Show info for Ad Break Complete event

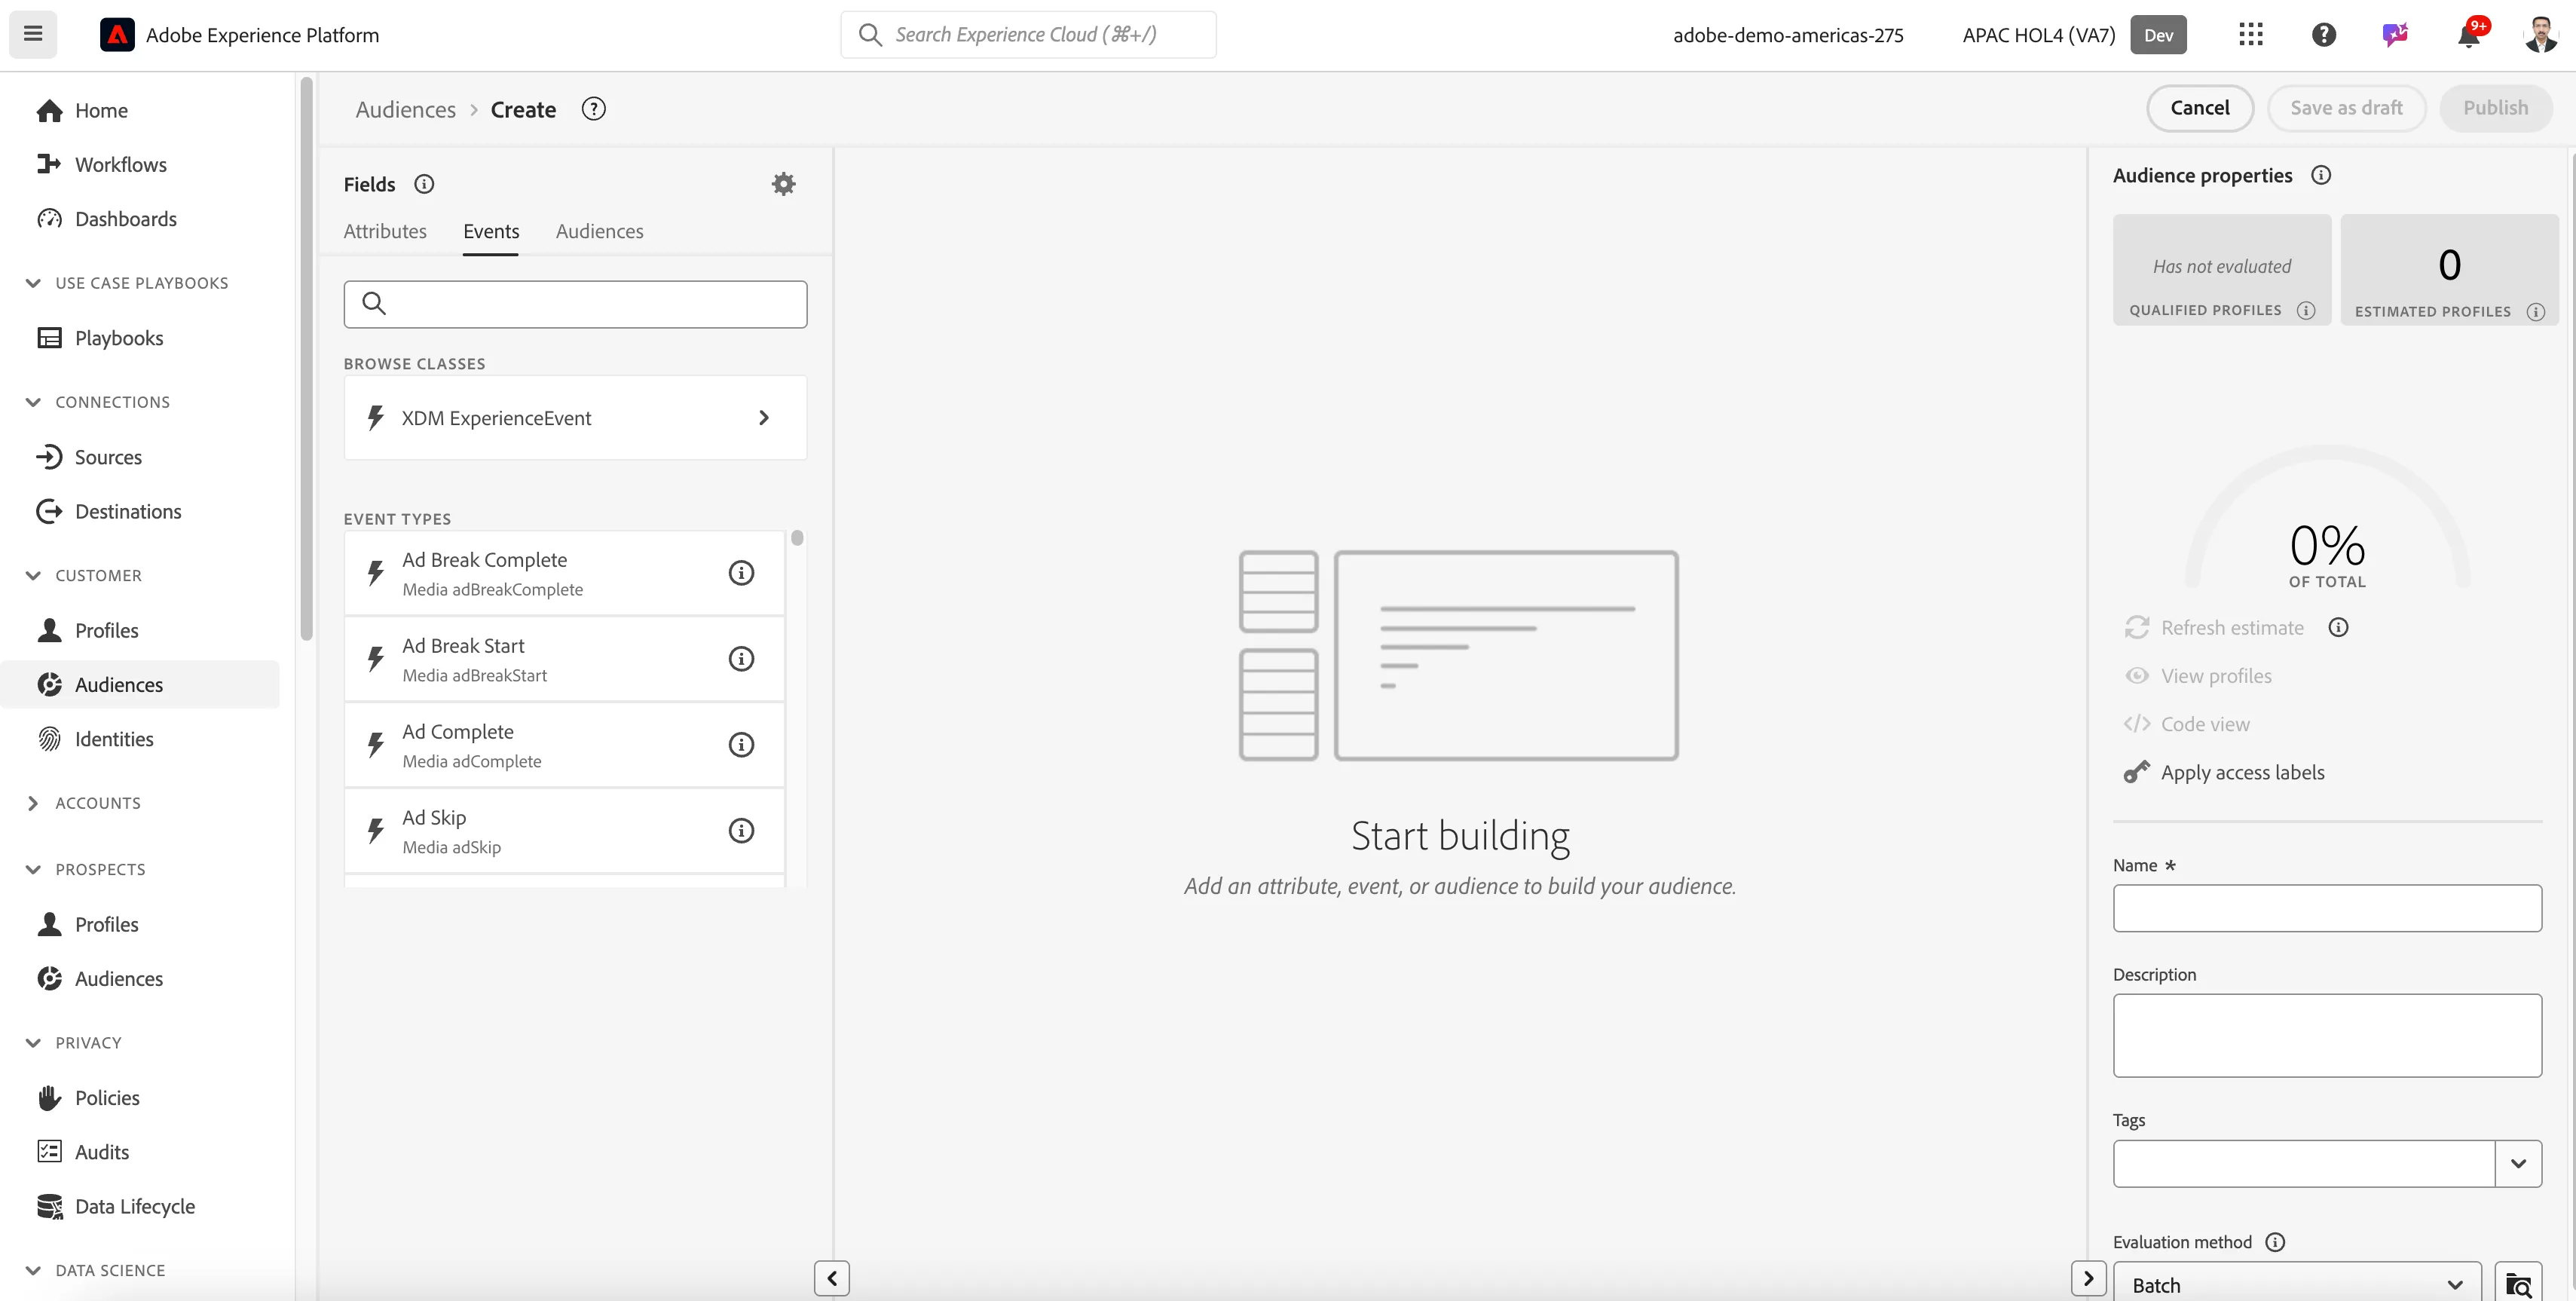[x=741, y=573]
